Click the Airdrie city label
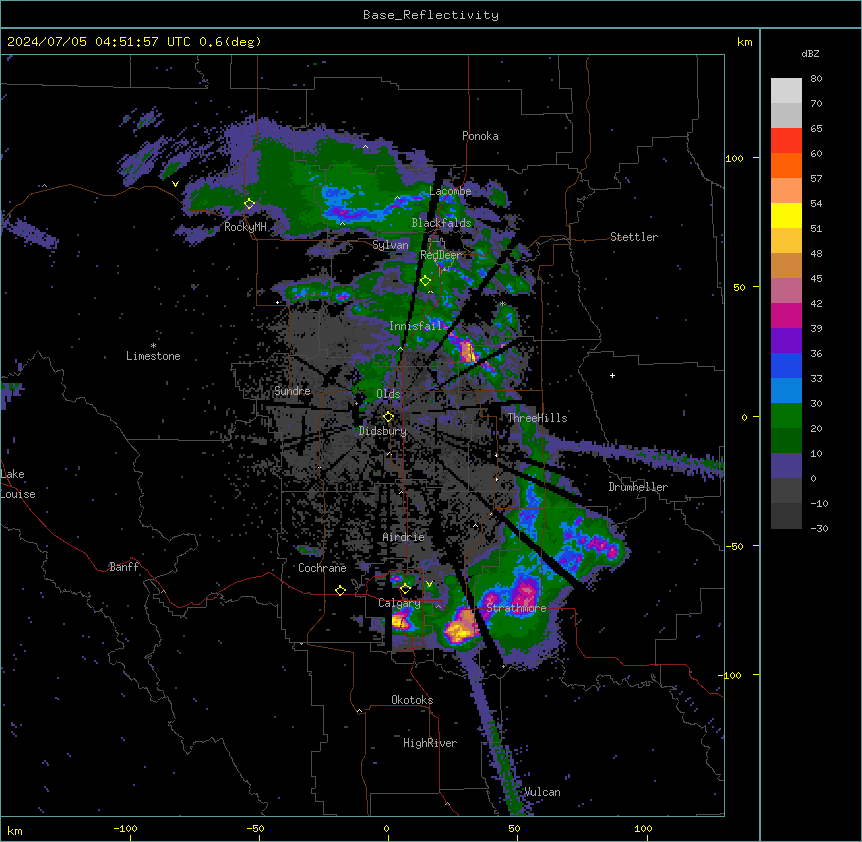The width and height of the screenshot is (862, 842). point(404,537)
